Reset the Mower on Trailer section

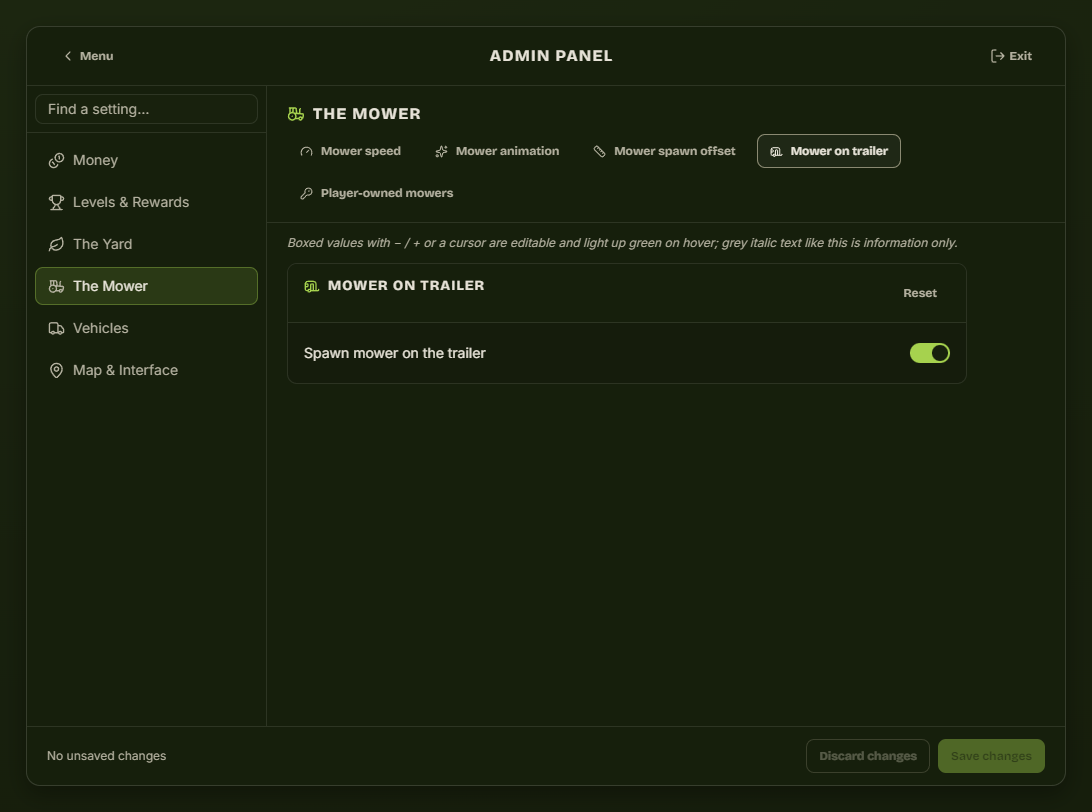(x=920, y=293)
